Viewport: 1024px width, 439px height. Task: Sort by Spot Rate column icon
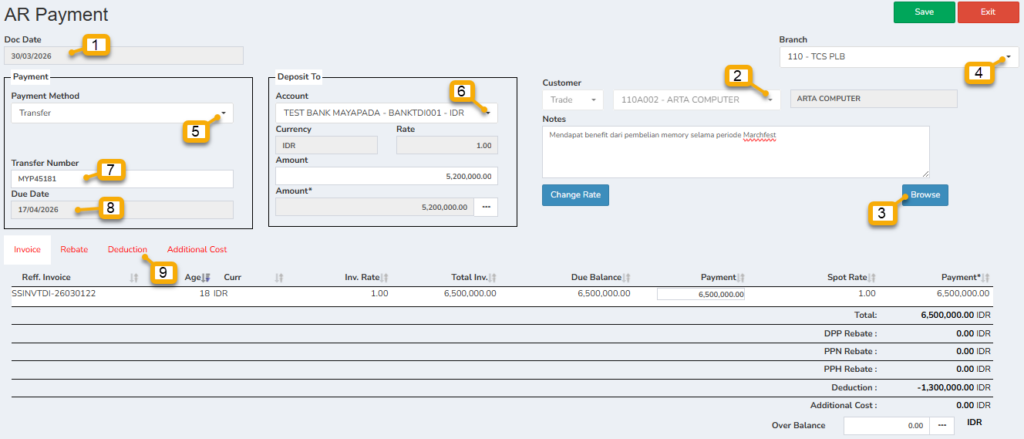tap(873, 277)
